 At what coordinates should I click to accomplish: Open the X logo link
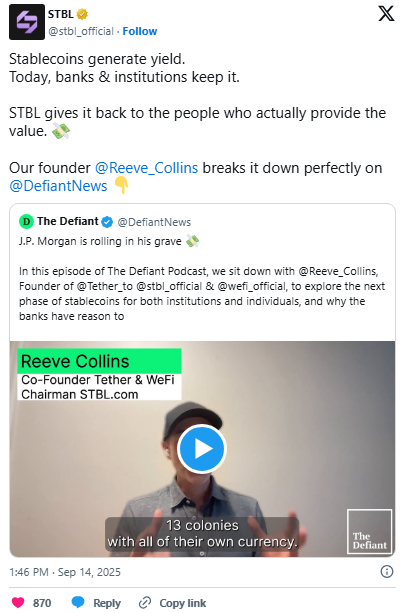coord(386,14)
